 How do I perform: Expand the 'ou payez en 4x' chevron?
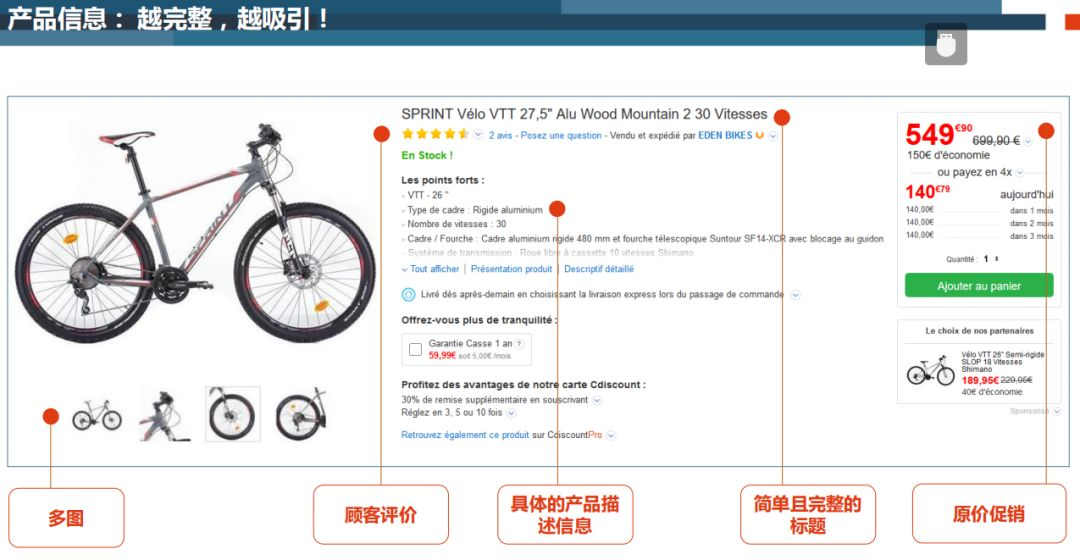click(x=1020, y=172)
